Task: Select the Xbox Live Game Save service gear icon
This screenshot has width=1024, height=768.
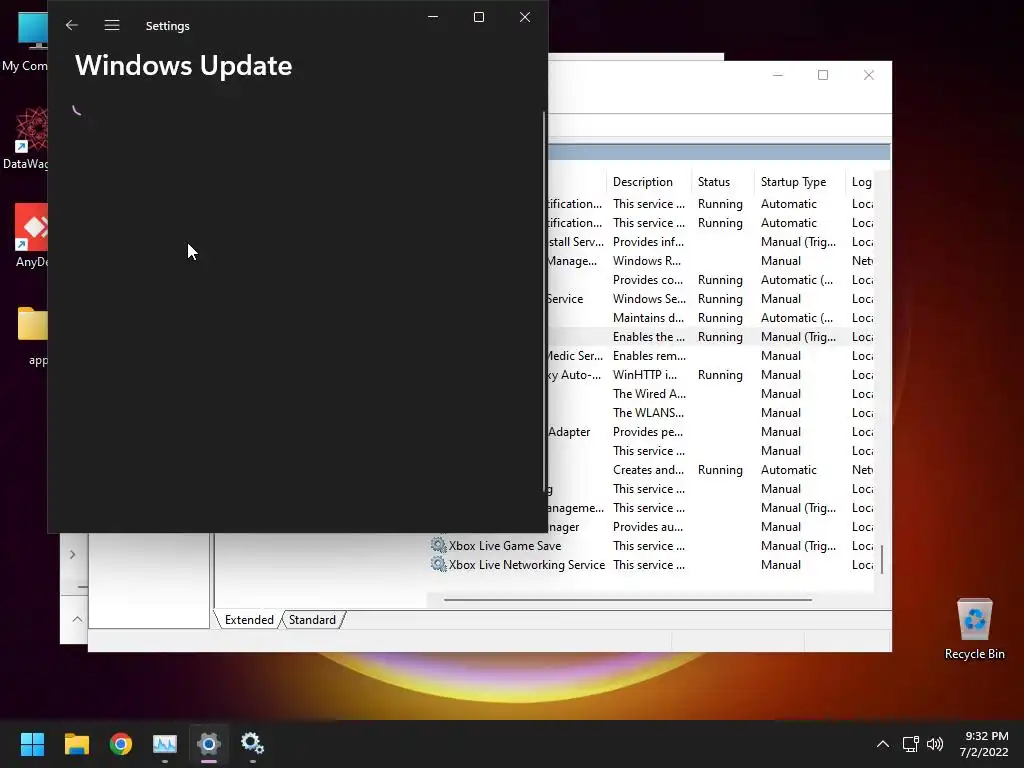Action: point(438,545)
